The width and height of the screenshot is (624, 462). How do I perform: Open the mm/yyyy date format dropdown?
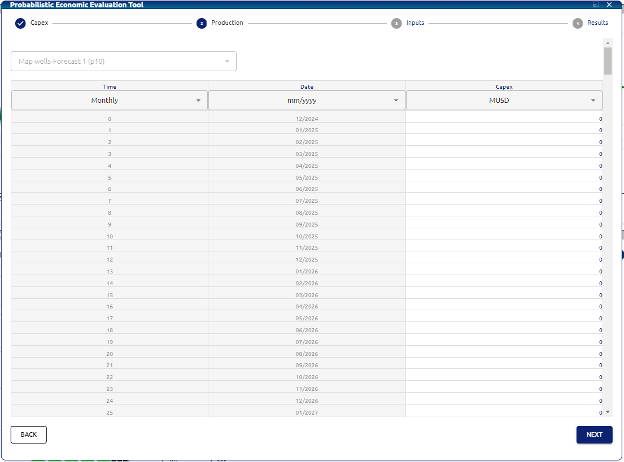tap(306, 100)
